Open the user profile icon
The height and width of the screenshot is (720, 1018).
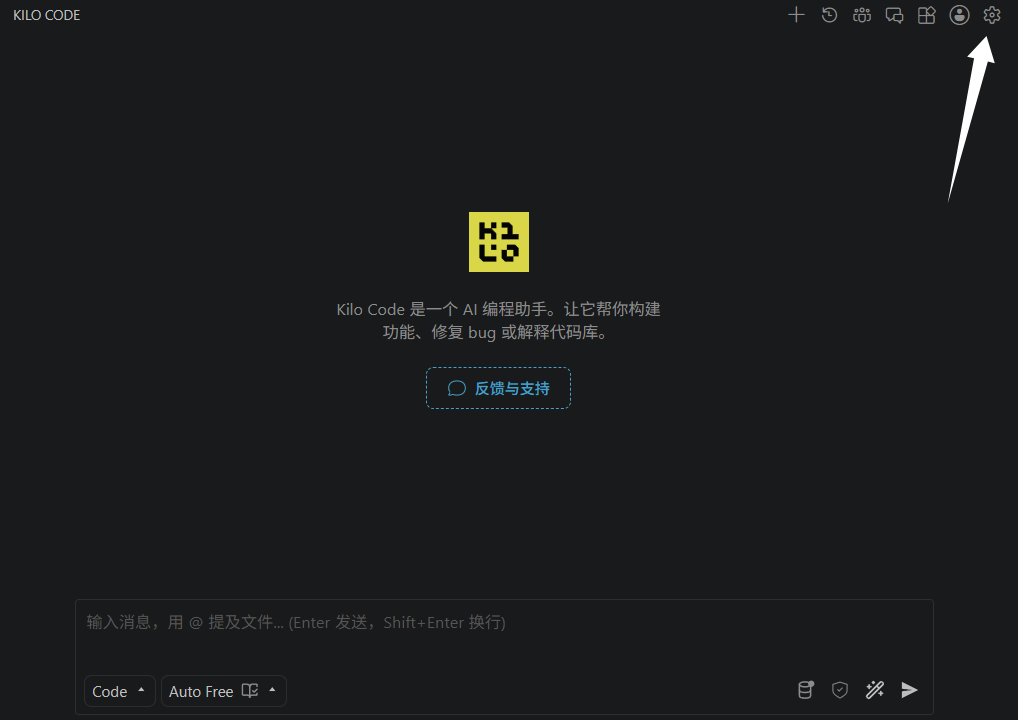[x=959, y=15]
